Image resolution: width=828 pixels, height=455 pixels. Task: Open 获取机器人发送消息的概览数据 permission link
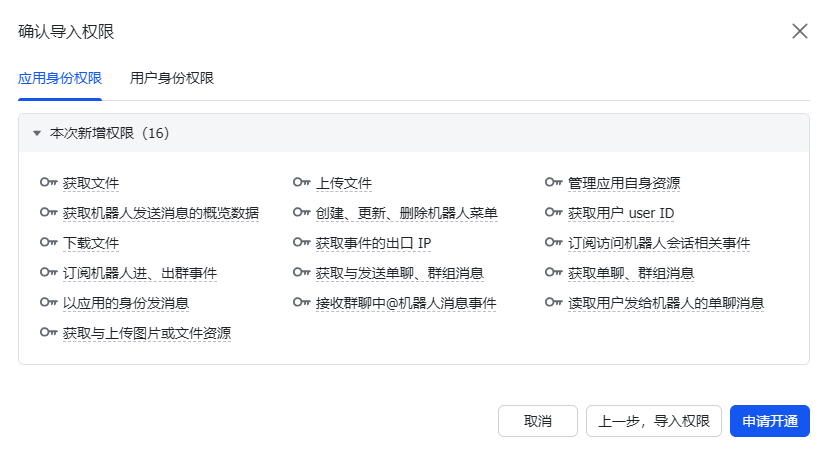tap(160, 213)
